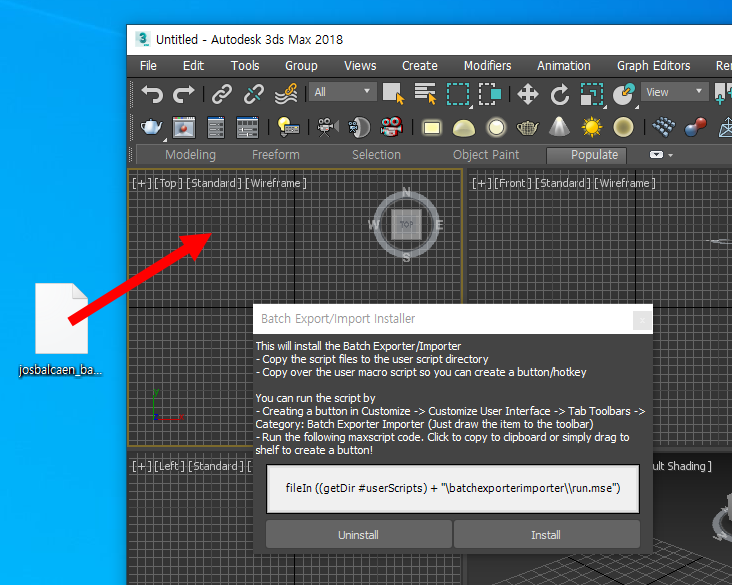
Task: Click the camera with half-sphere icon
Action: pos(359,127)
